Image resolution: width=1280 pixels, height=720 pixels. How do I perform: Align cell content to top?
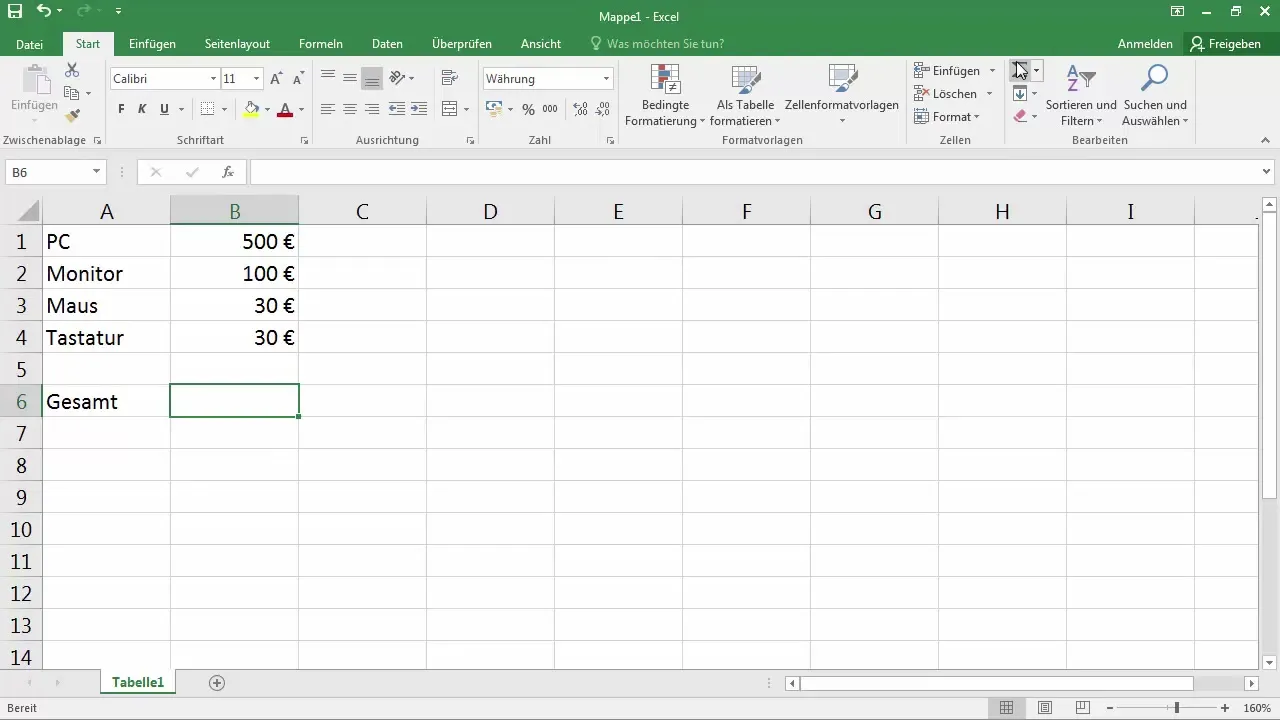click(x=328, y=78)
